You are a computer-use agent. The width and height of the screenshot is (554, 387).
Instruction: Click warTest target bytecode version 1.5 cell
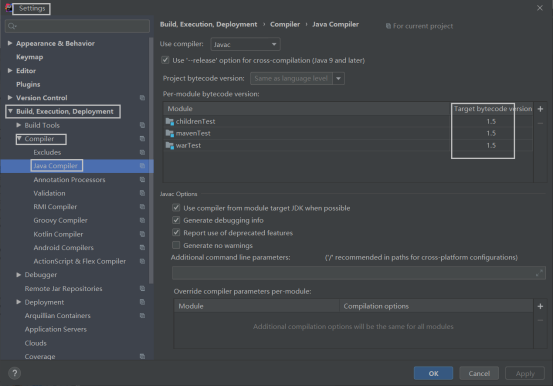click(491, 146)
